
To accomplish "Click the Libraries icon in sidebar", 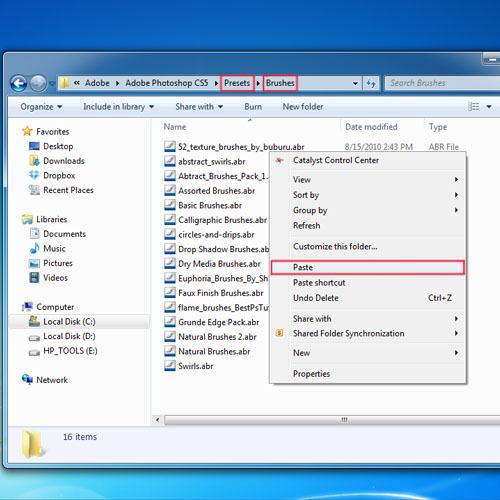I will pyautogui.click(x=27, y=219).
